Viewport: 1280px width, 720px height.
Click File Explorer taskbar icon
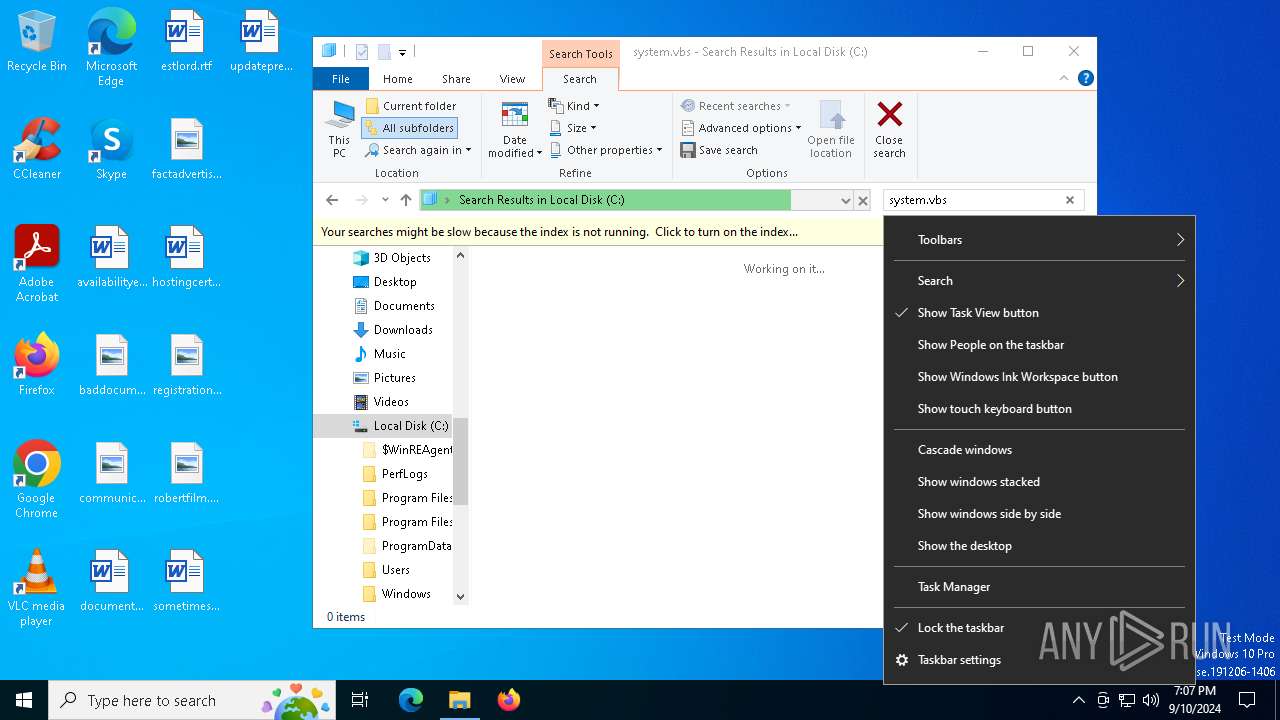click(x=459, y=700)
